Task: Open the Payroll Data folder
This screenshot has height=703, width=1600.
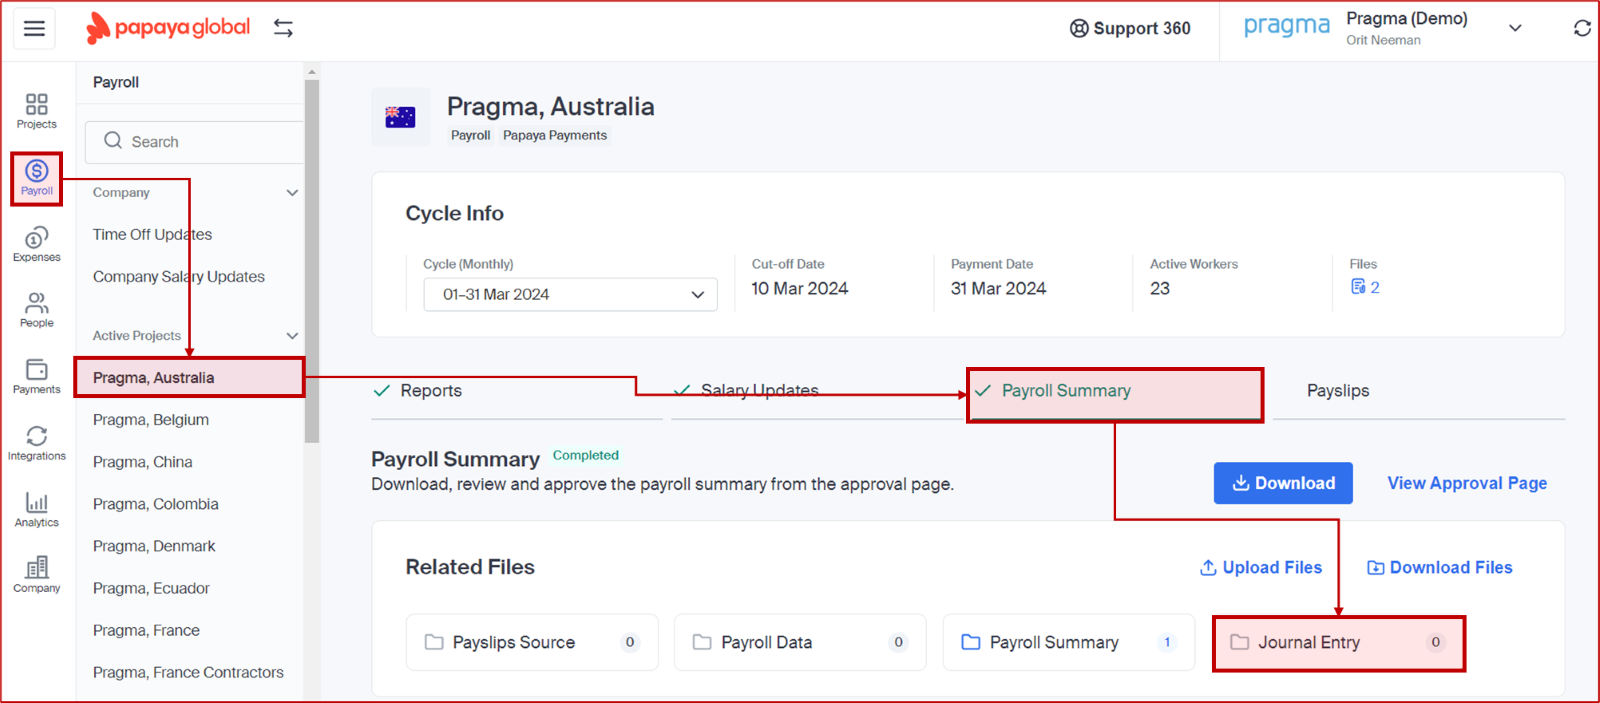Action: coord(800,642)
